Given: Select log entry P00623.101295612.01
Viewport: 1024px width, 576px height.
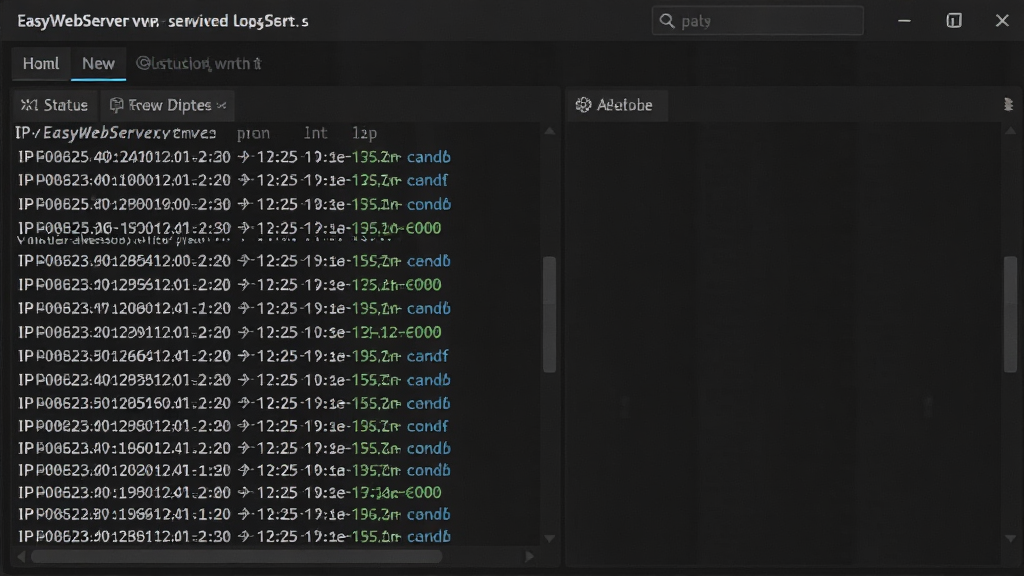Looking at the screenshot, I should click(x=230, y=285).
